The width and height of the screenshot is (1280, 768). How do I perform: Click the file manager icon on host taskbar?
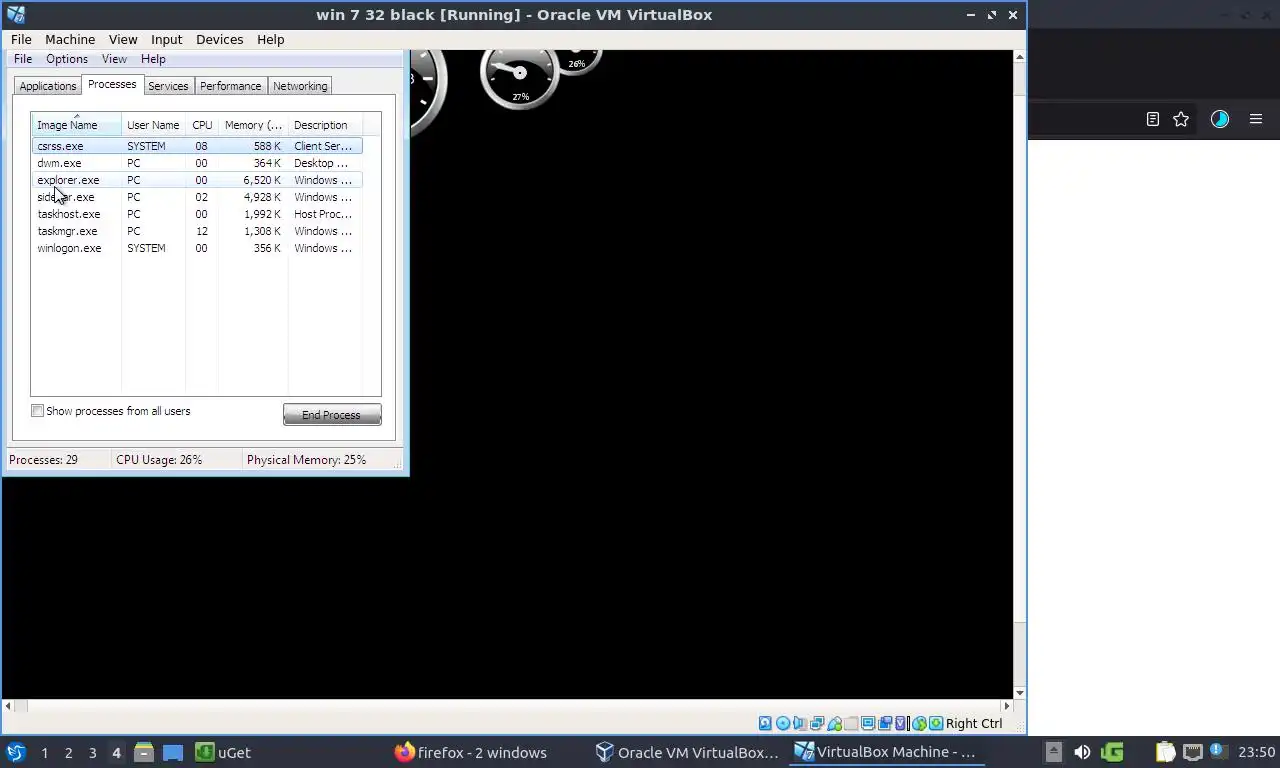tap(143, 752)
